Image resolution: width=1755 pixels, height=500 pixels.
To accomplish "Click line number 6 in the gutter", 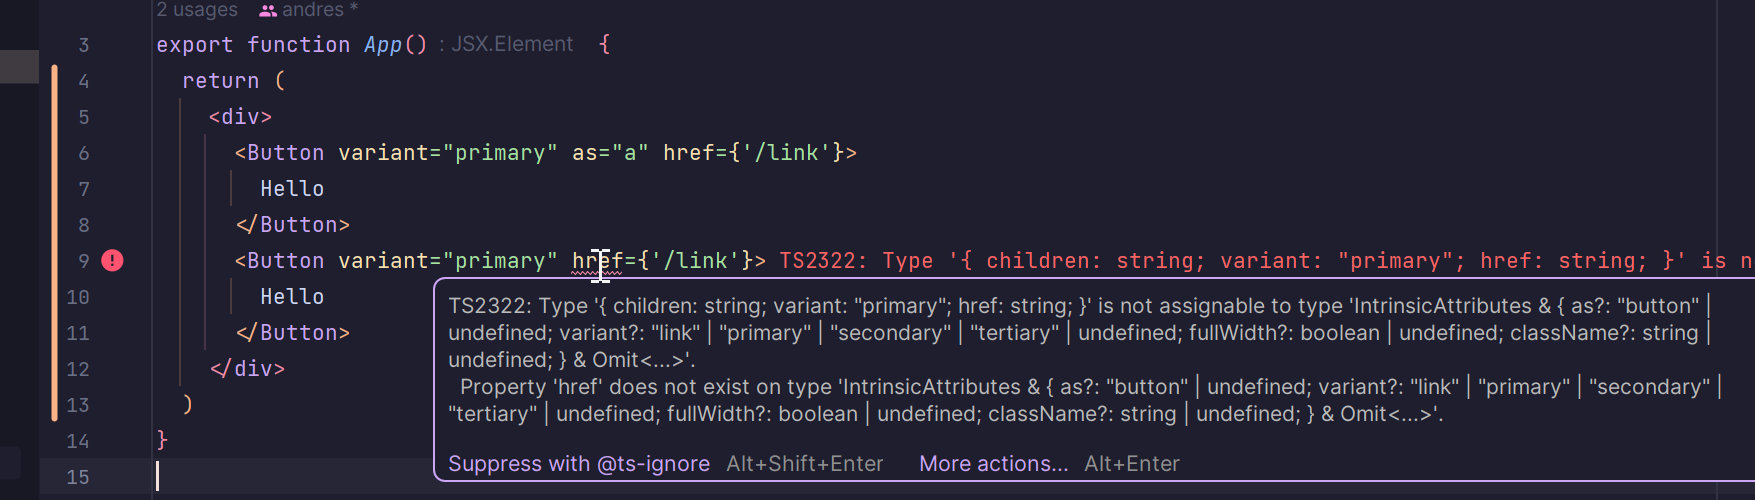I will click(84, 153).
